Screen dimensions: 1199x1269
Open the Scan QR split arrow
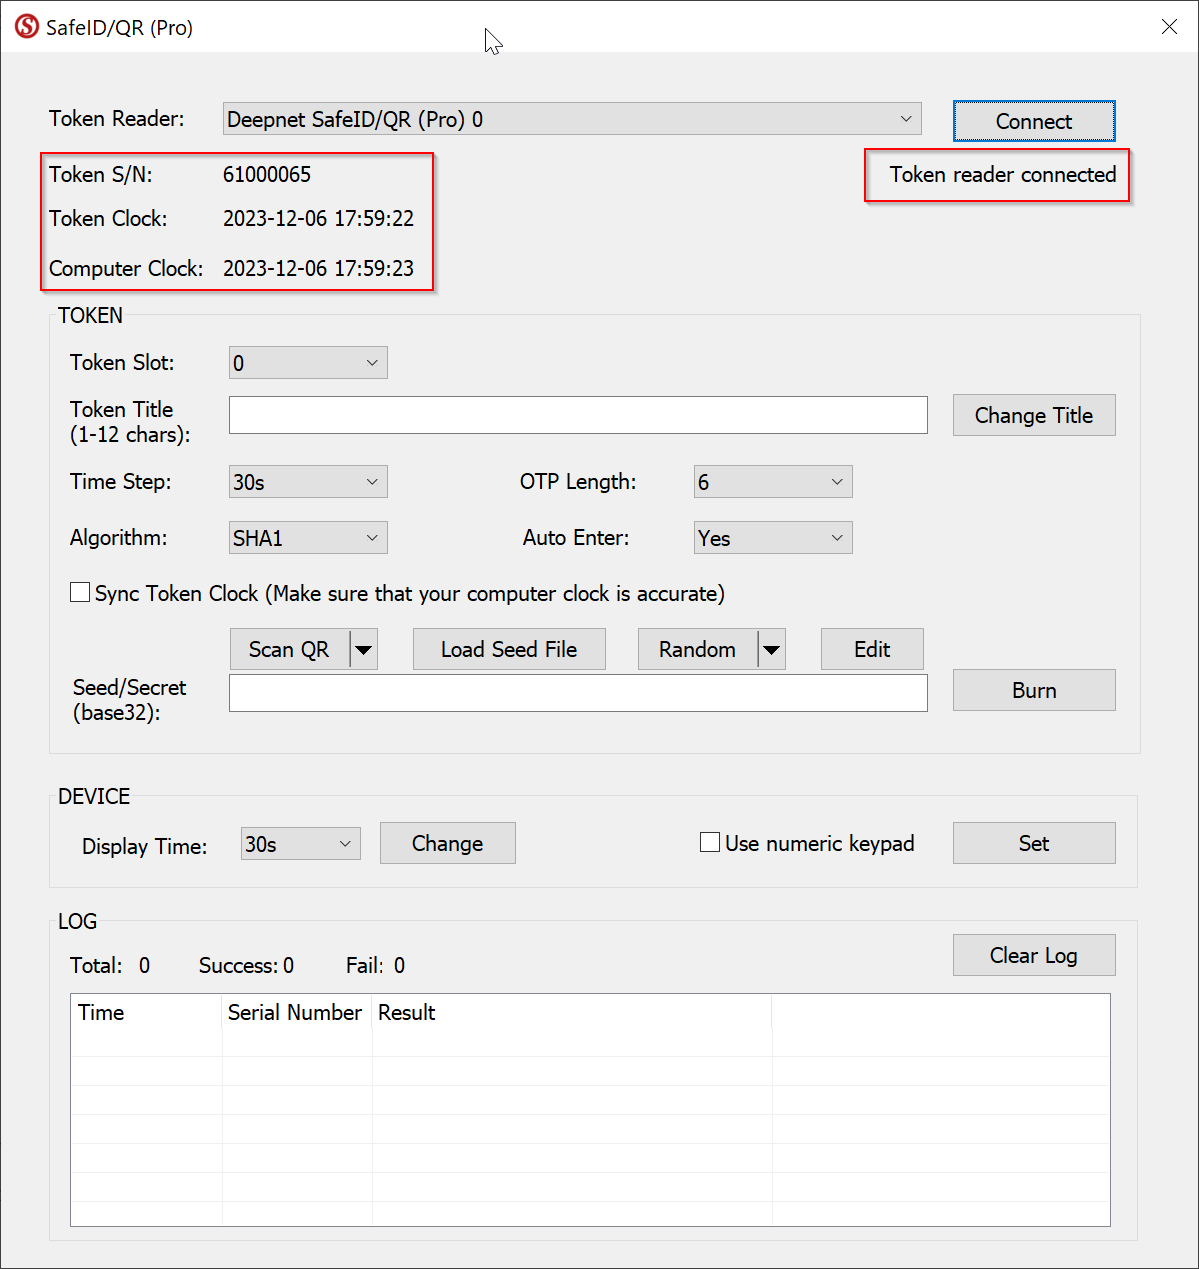364,650
